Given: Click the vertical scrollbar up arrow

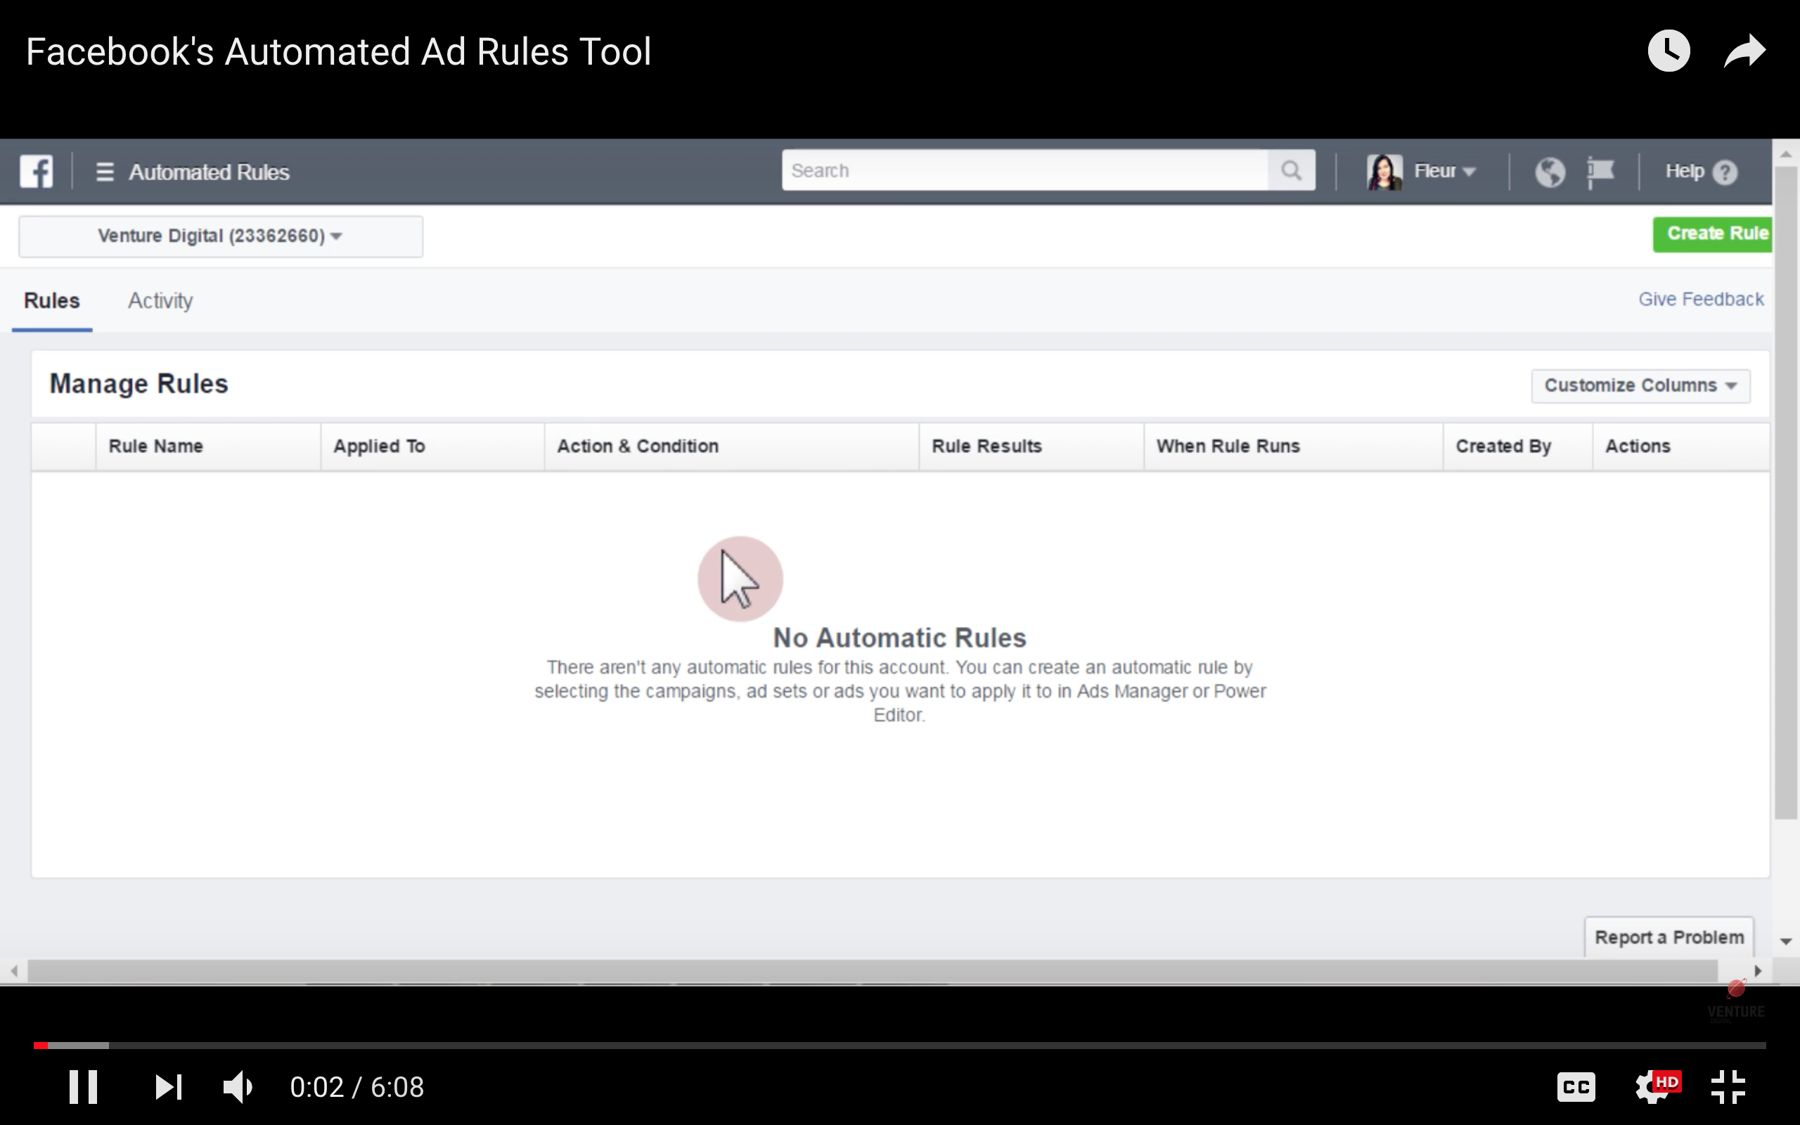Looking at the screenshot, I should [x=1786, y=154].
